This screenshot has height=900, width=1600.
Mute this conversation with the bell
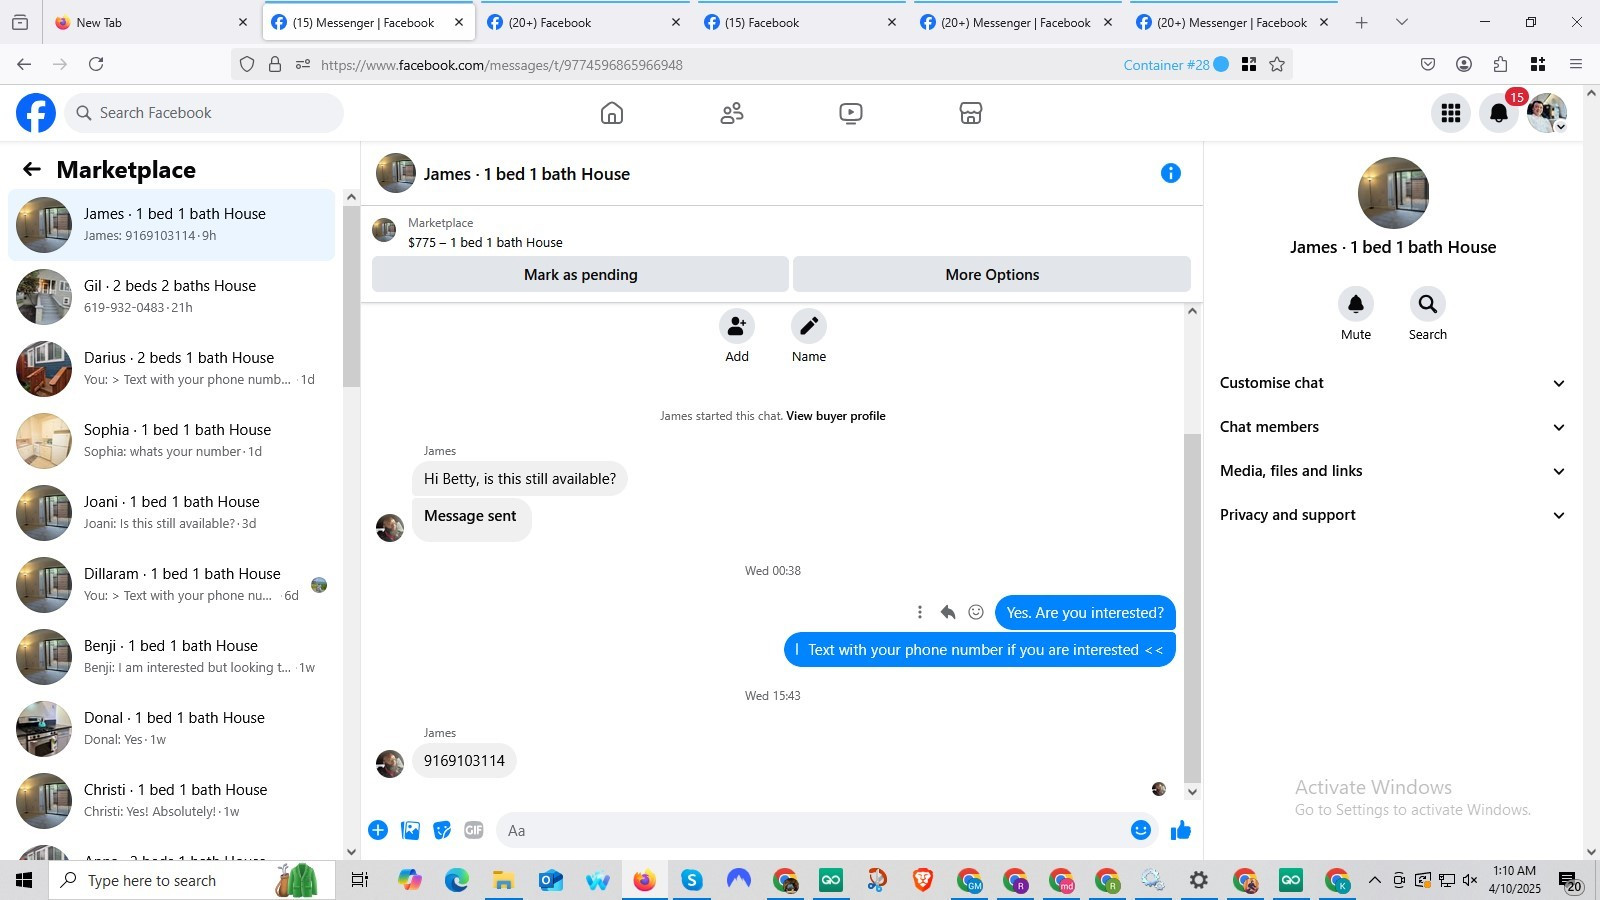[1356, 304]
